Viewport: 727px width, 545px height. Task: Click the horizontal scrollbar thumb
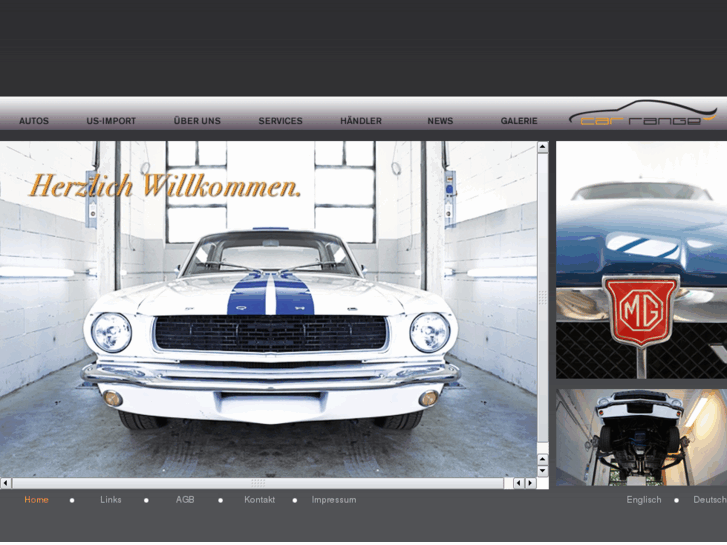(258, 483)
